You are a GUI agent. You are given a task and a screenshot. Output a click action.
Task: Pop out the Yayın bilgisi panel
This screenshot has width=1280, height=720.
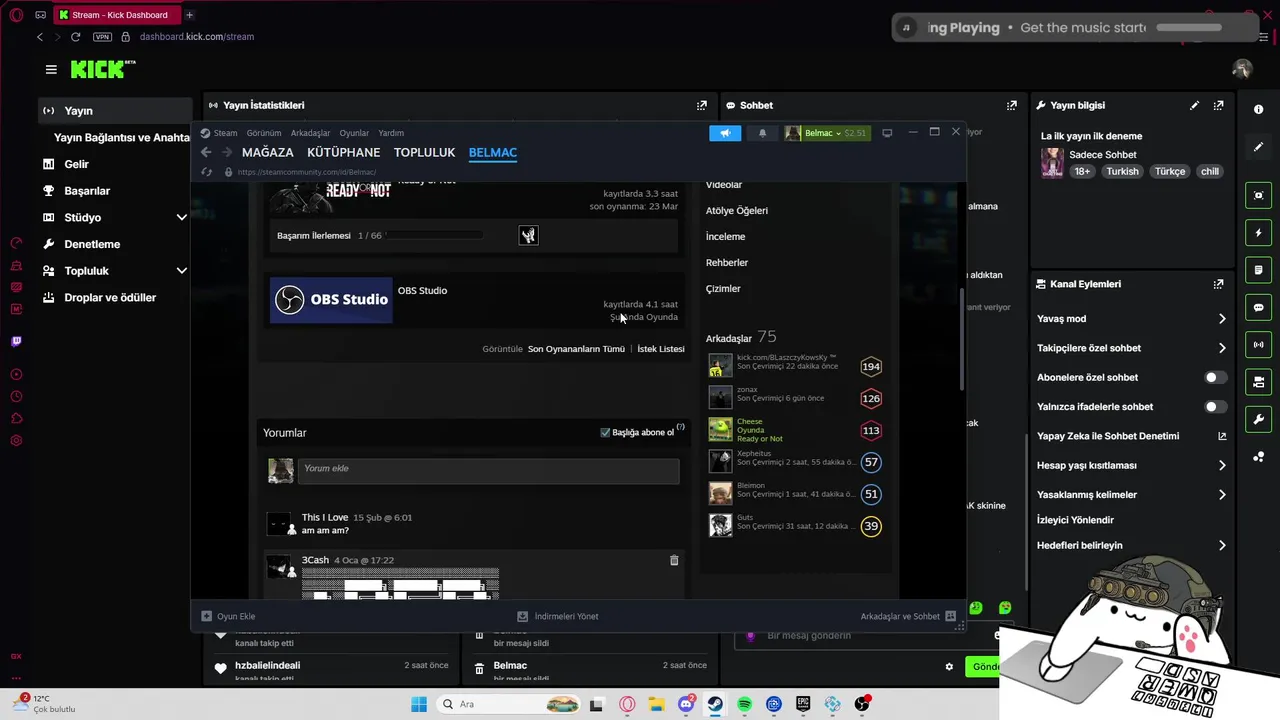pos(1218,105)
